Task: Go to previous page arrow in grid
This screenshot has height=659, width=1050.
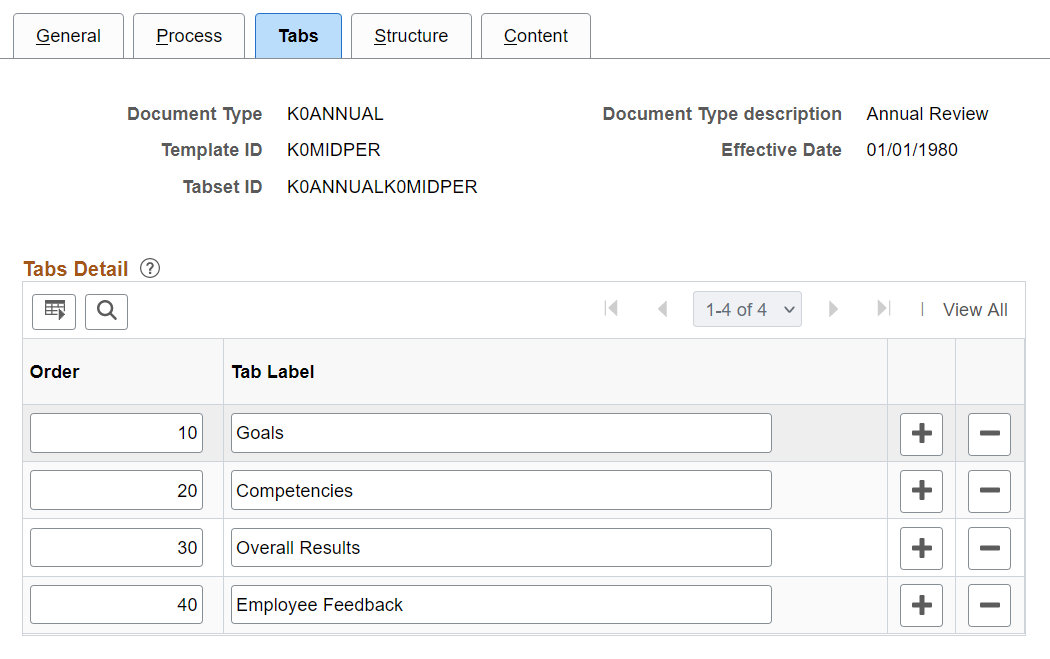Action: click(662, 309)
